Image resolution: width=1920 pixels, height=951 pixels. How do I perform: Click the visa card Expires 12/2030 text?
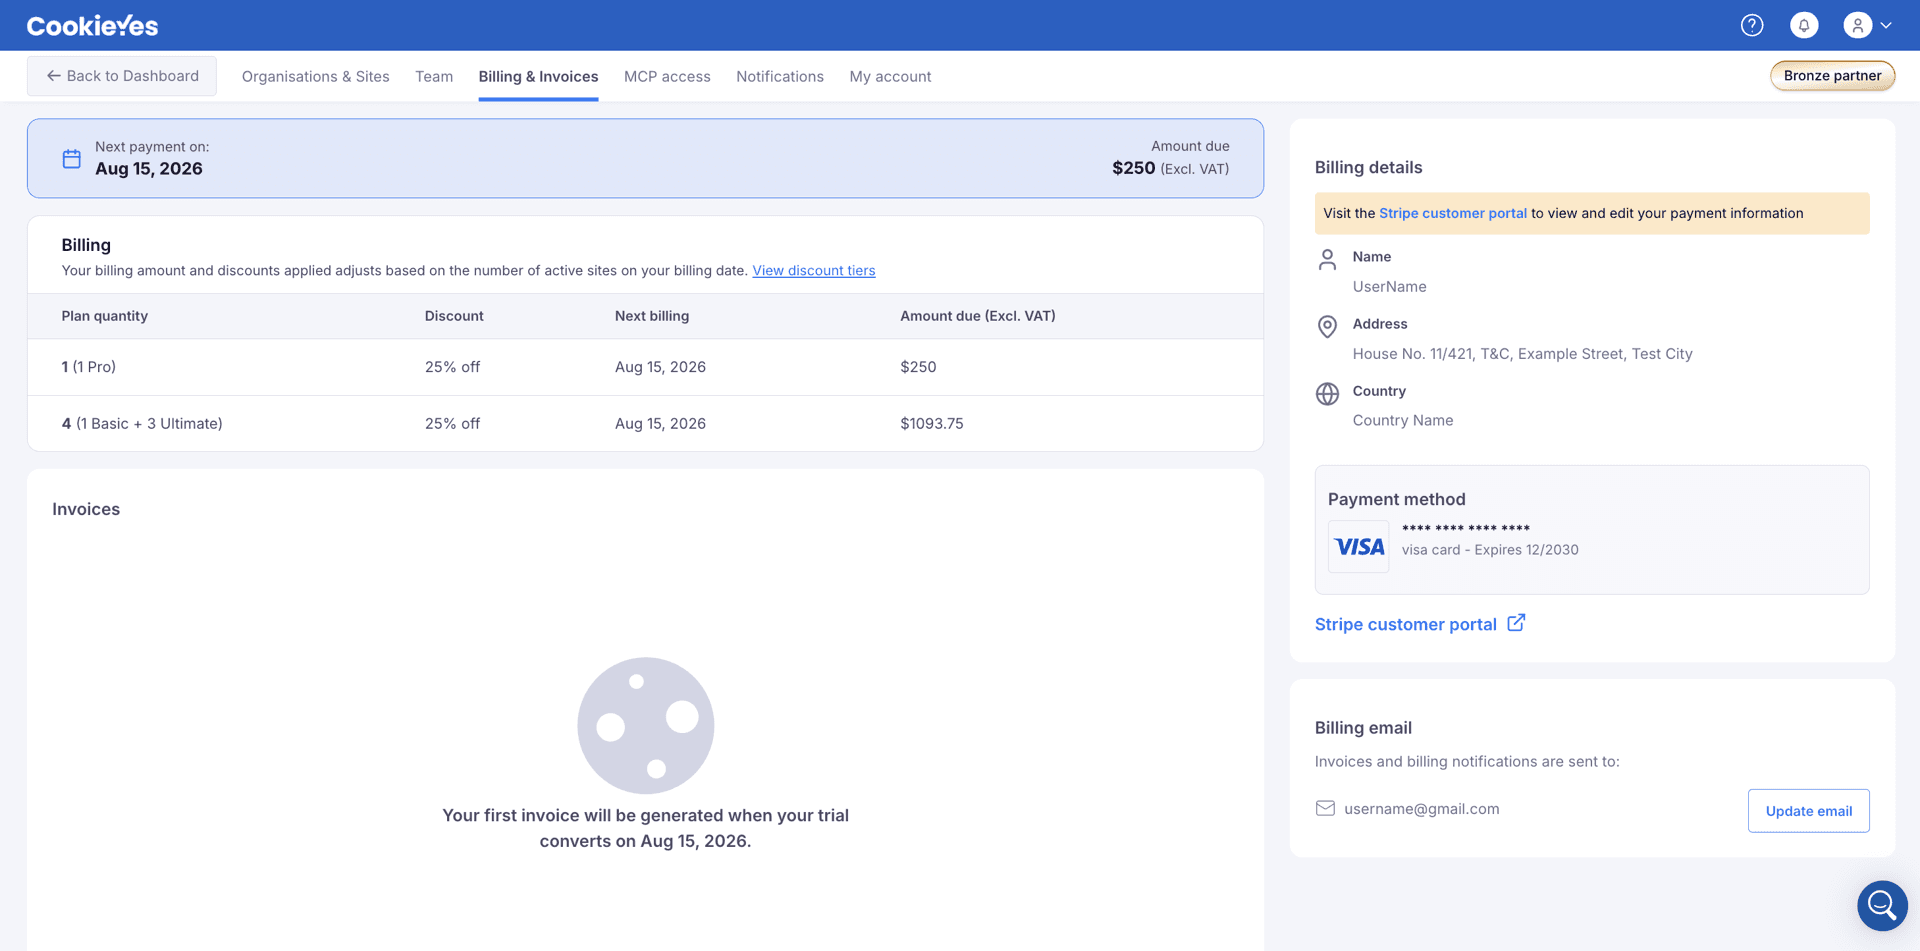[1490, 550]
